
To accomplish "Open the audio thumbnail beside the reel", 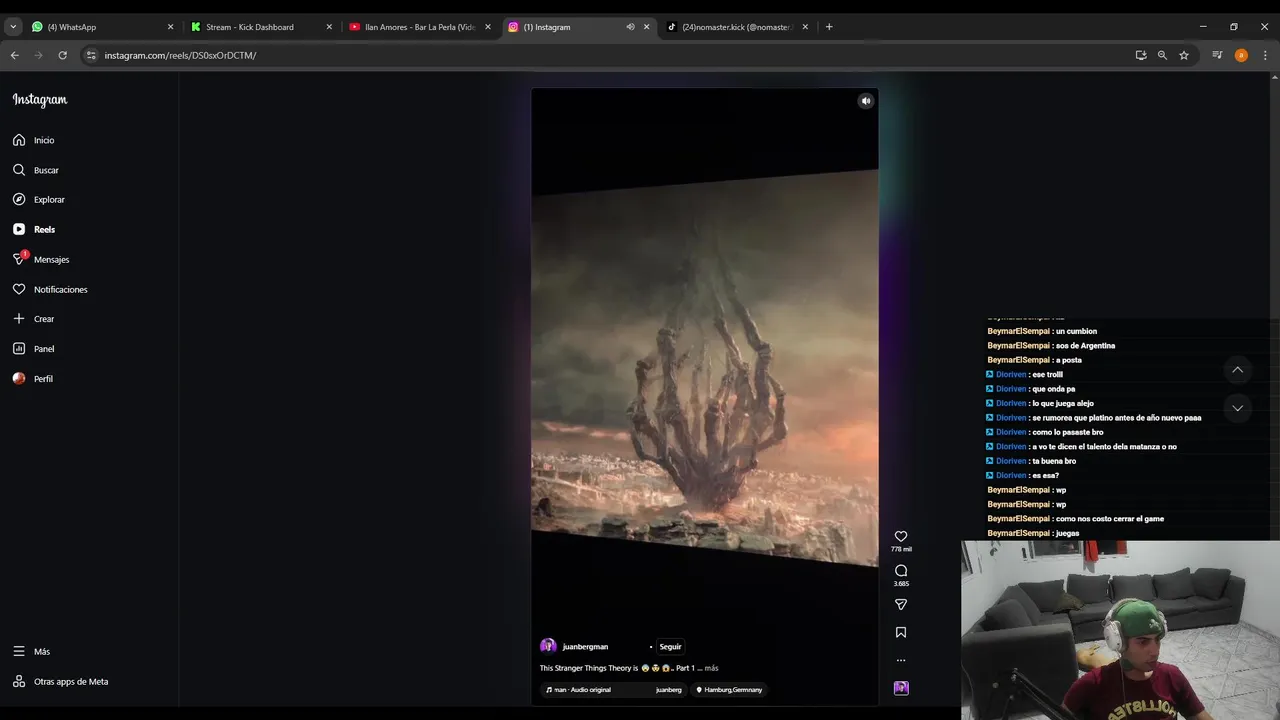I will [901, 688].
